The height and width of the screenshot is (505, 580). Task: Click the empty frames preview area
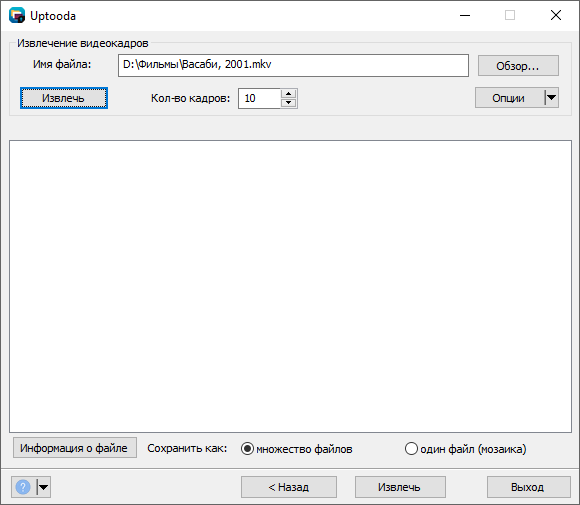point(290,286)
